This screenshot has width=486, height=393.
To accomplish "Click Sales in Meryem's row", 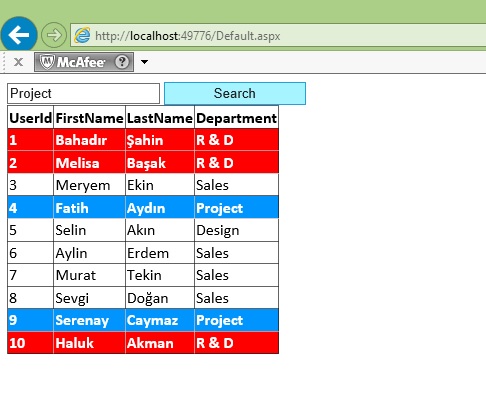I will 236,185.
